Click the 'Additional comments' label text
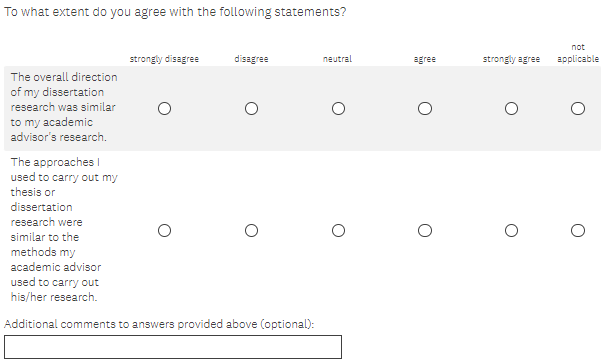This screenshot has width=607, height=364. (159, 324)
